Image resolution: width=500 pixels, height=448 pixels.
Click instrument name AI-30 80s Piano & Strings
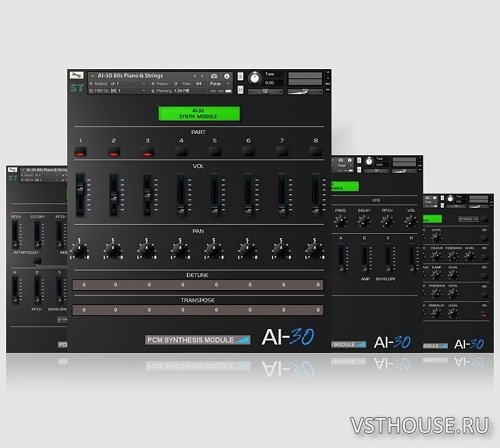(x=130, y=76)
